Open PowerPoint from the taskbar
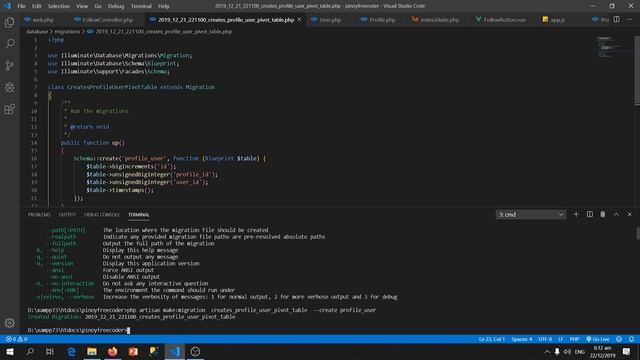The image size is (640, 360). (x=133, y=351)
